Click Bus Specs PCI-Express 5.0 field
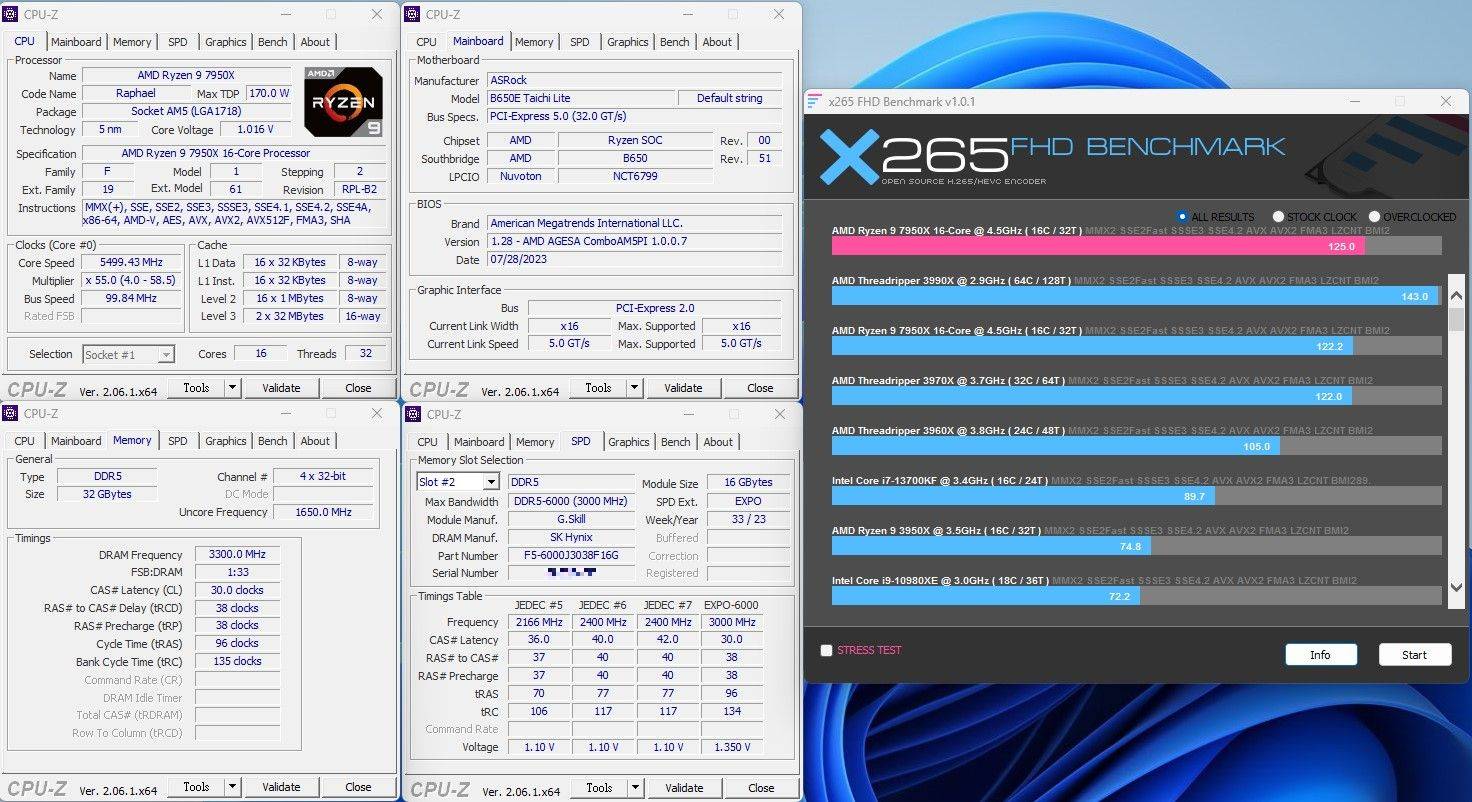1472x802 pixels. point(634,116)
